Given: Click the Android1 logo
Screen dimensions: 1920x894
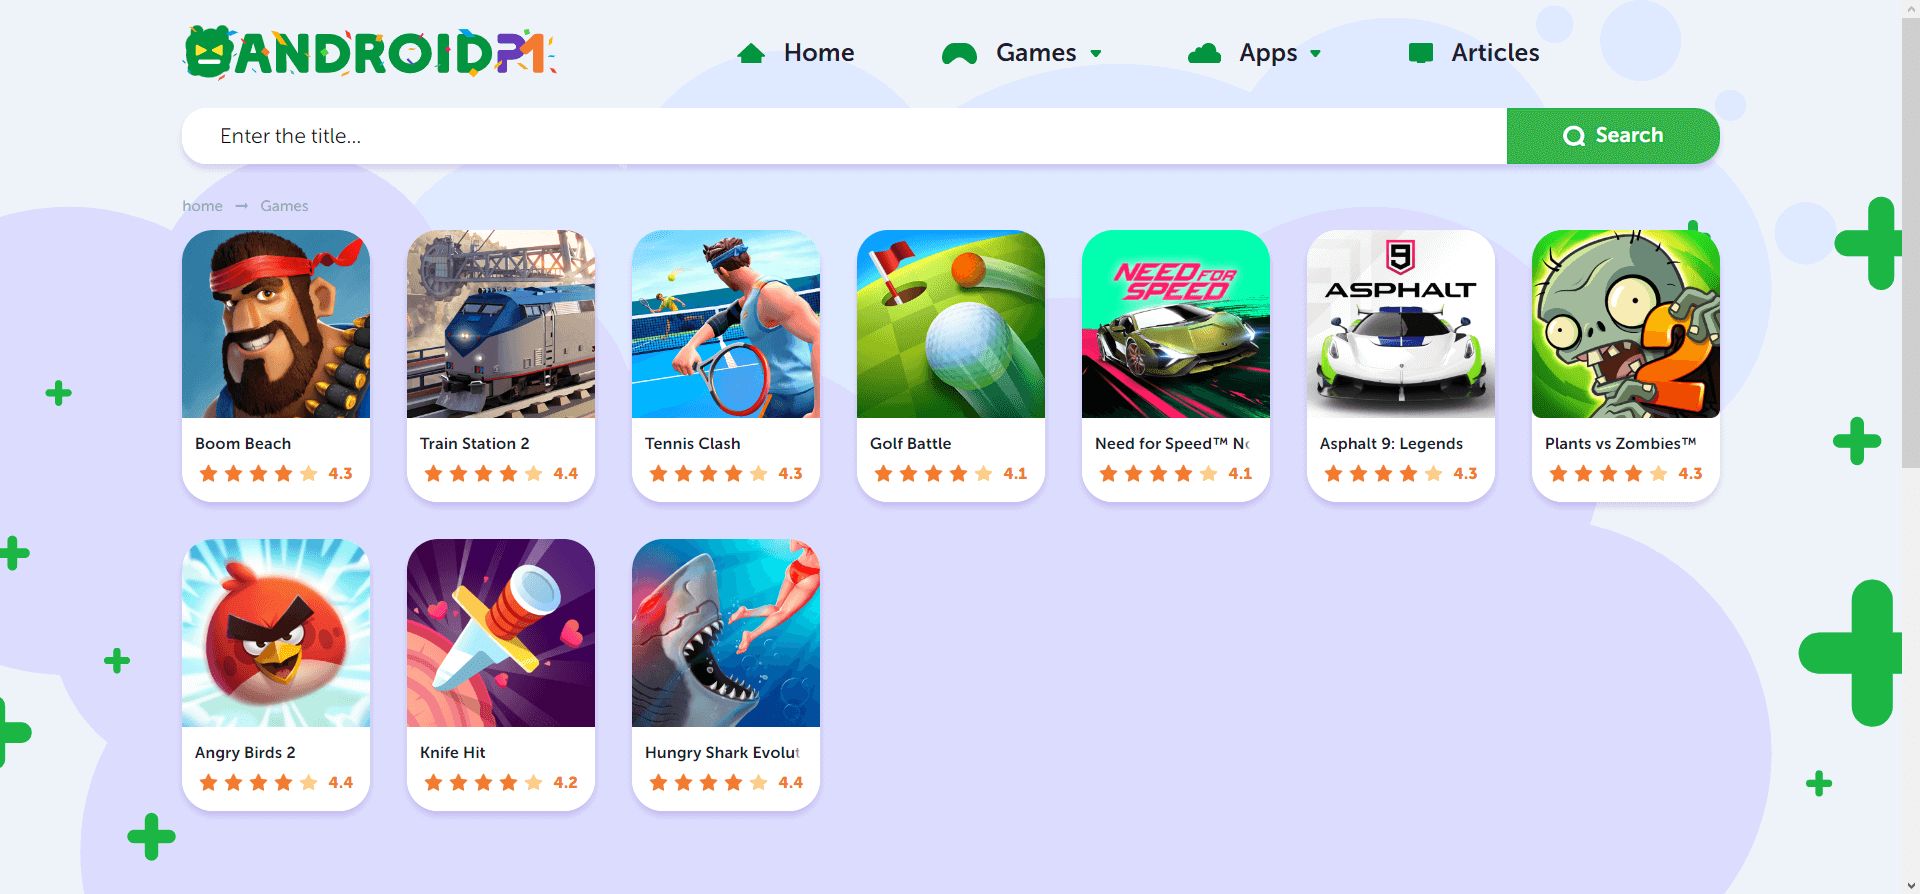Looking at the screenshot, I should (370, 52).
